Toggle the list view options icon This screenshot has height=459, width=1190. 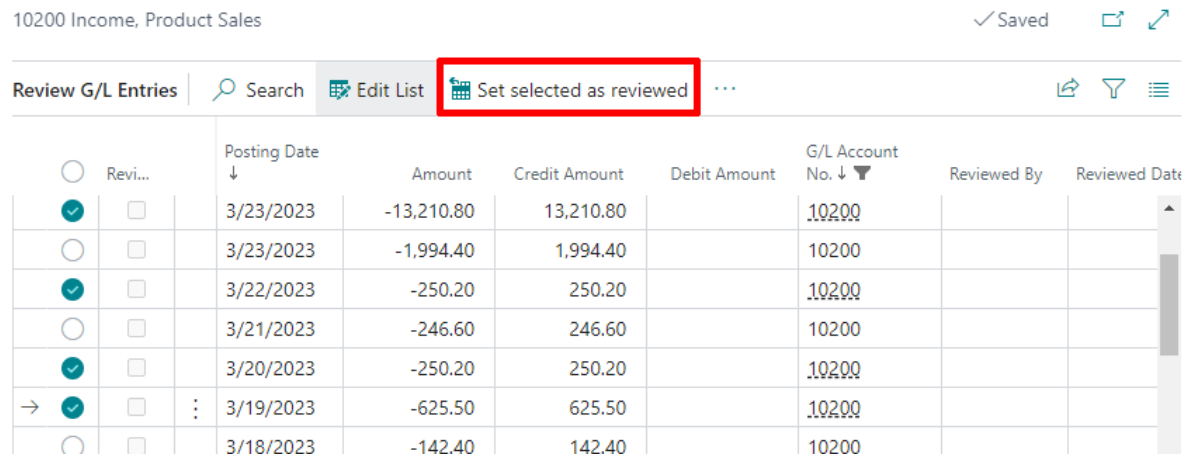1158,90
